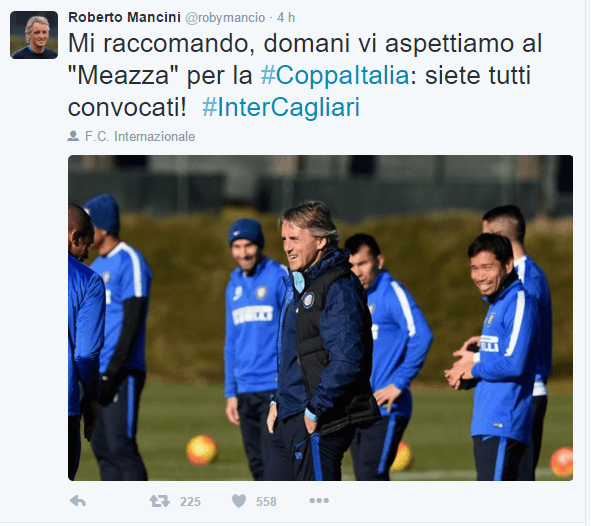Like the tweet with the heart icon
591x526 pixels.
pos(239,501)
